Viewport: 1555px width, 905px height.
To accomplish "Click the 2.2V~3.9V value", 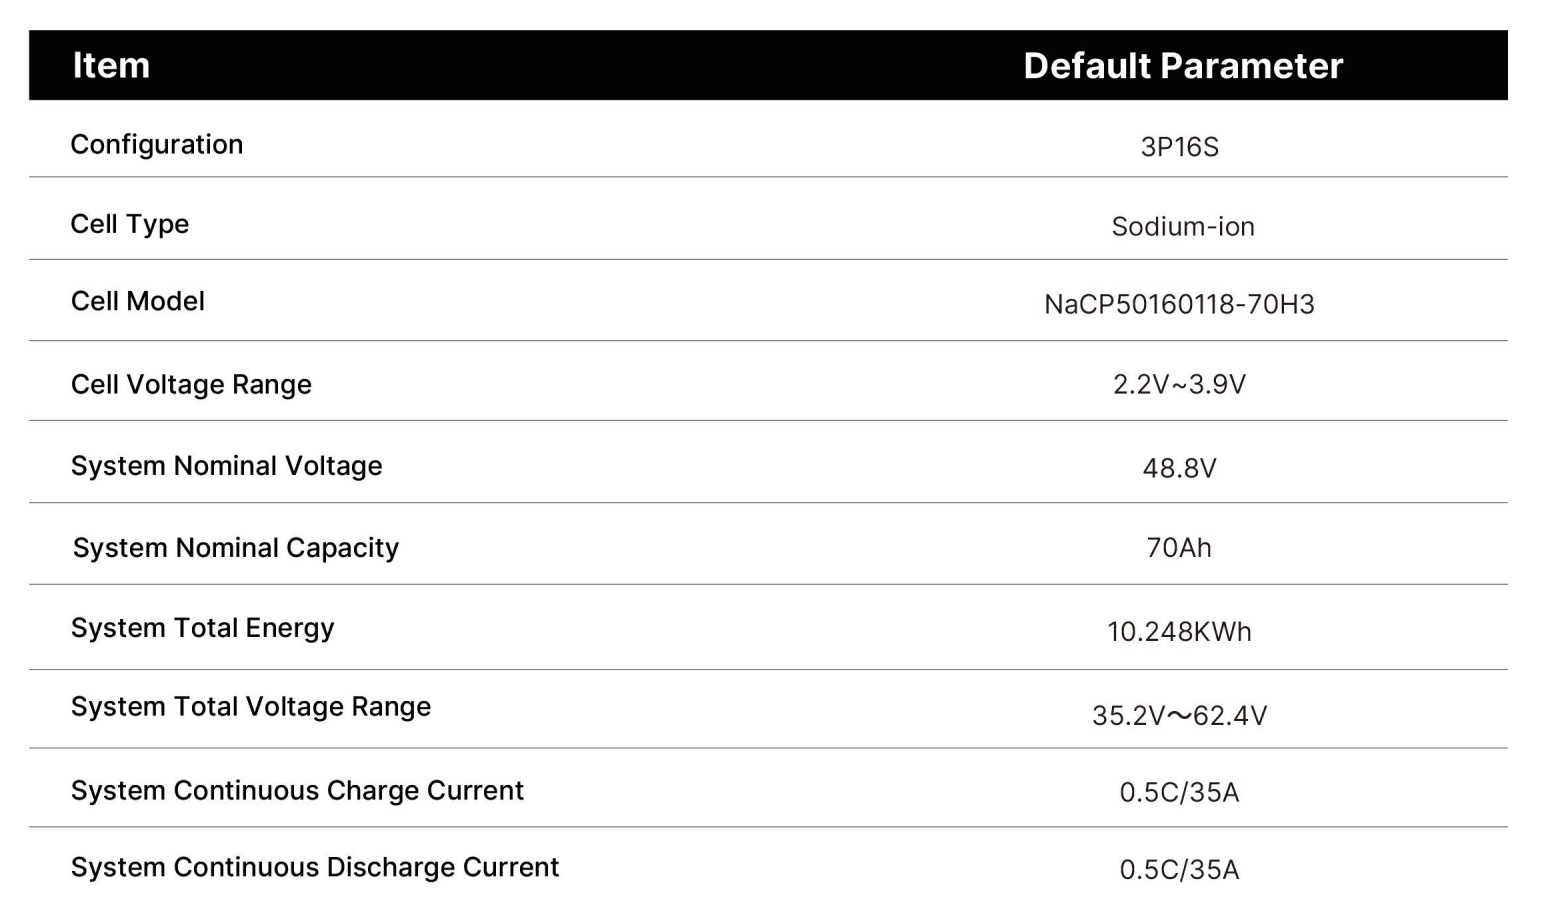I will (x=1180, y=384).
